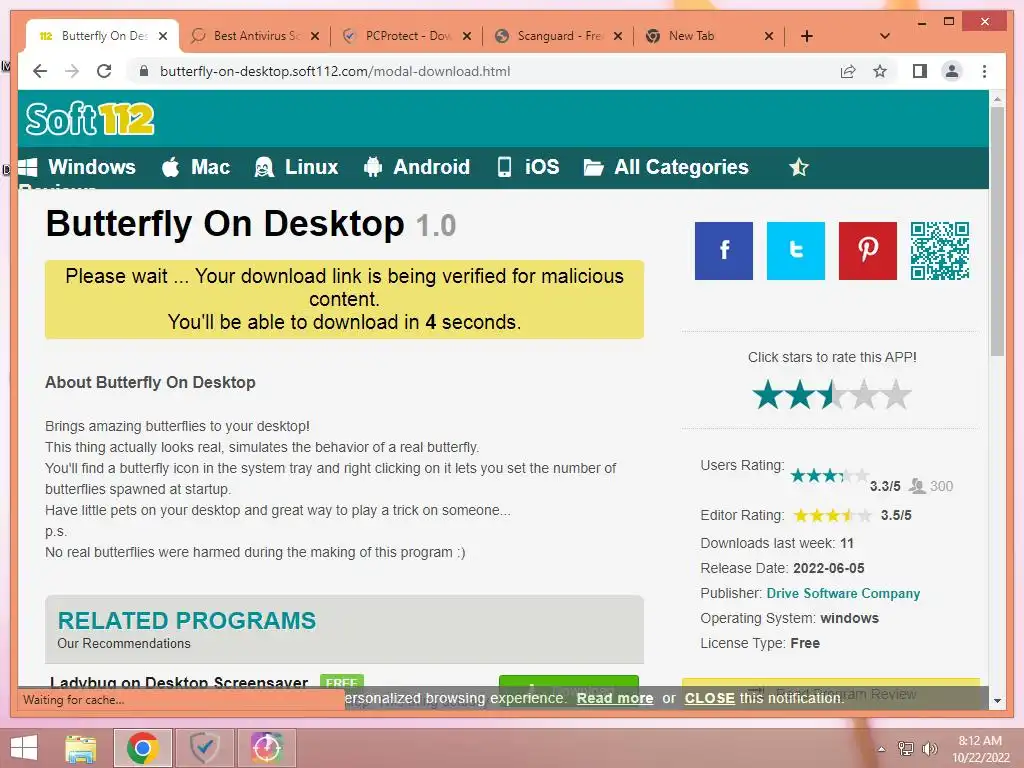The image size is (1024, 768).
Task: Click scrollbar down arrow
Action: pos(997,701)
